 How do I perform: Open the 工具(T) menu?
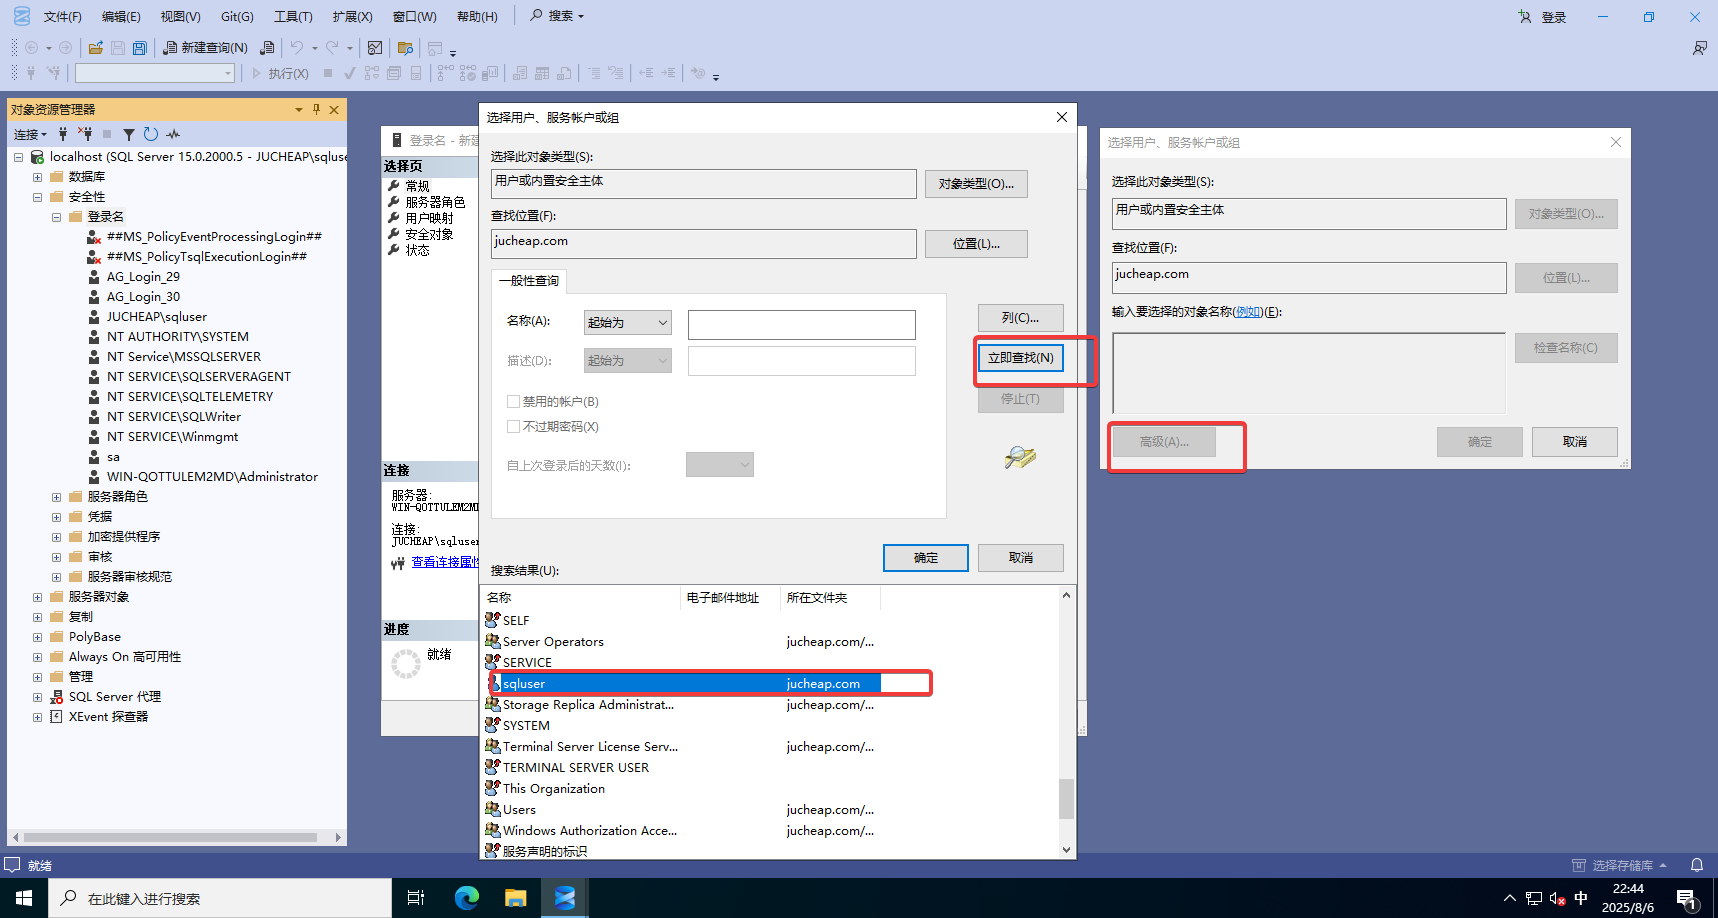click(293, 16)
